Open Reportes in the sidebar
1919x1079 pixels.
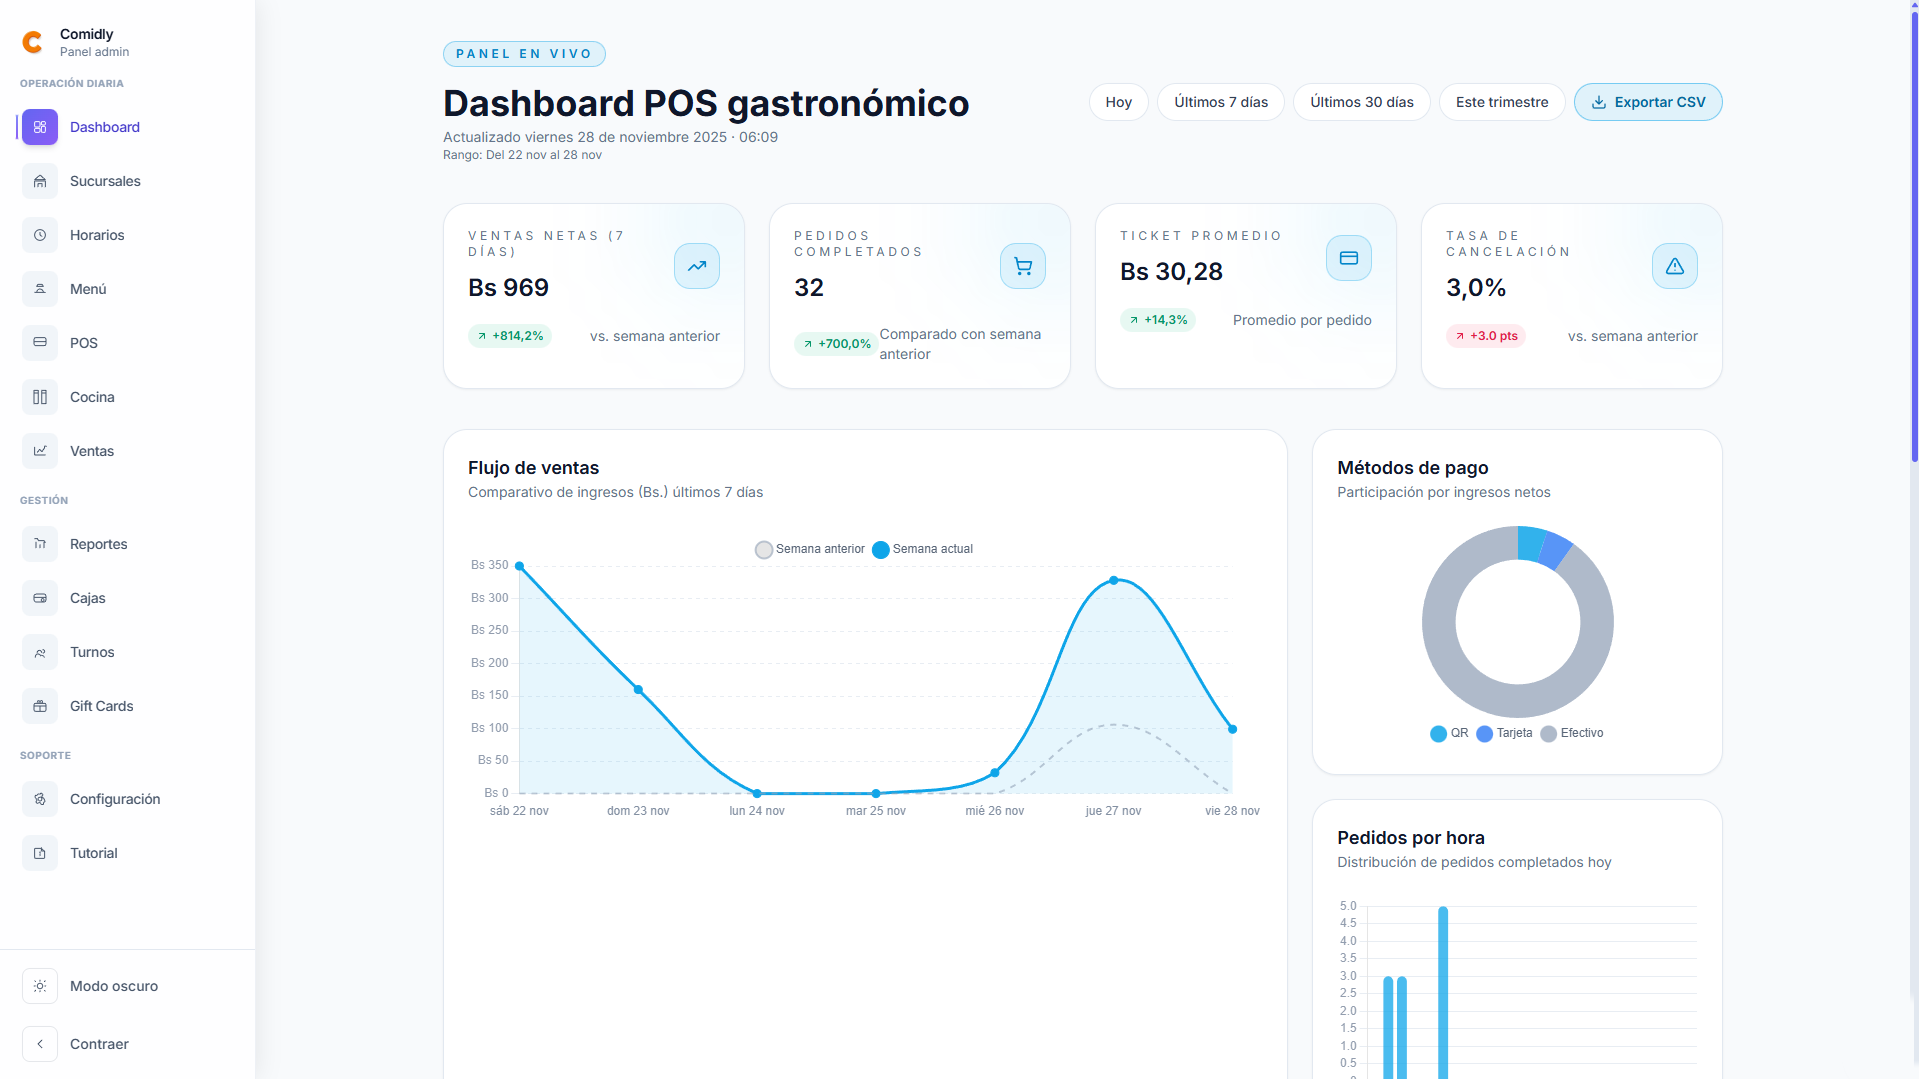97,544
